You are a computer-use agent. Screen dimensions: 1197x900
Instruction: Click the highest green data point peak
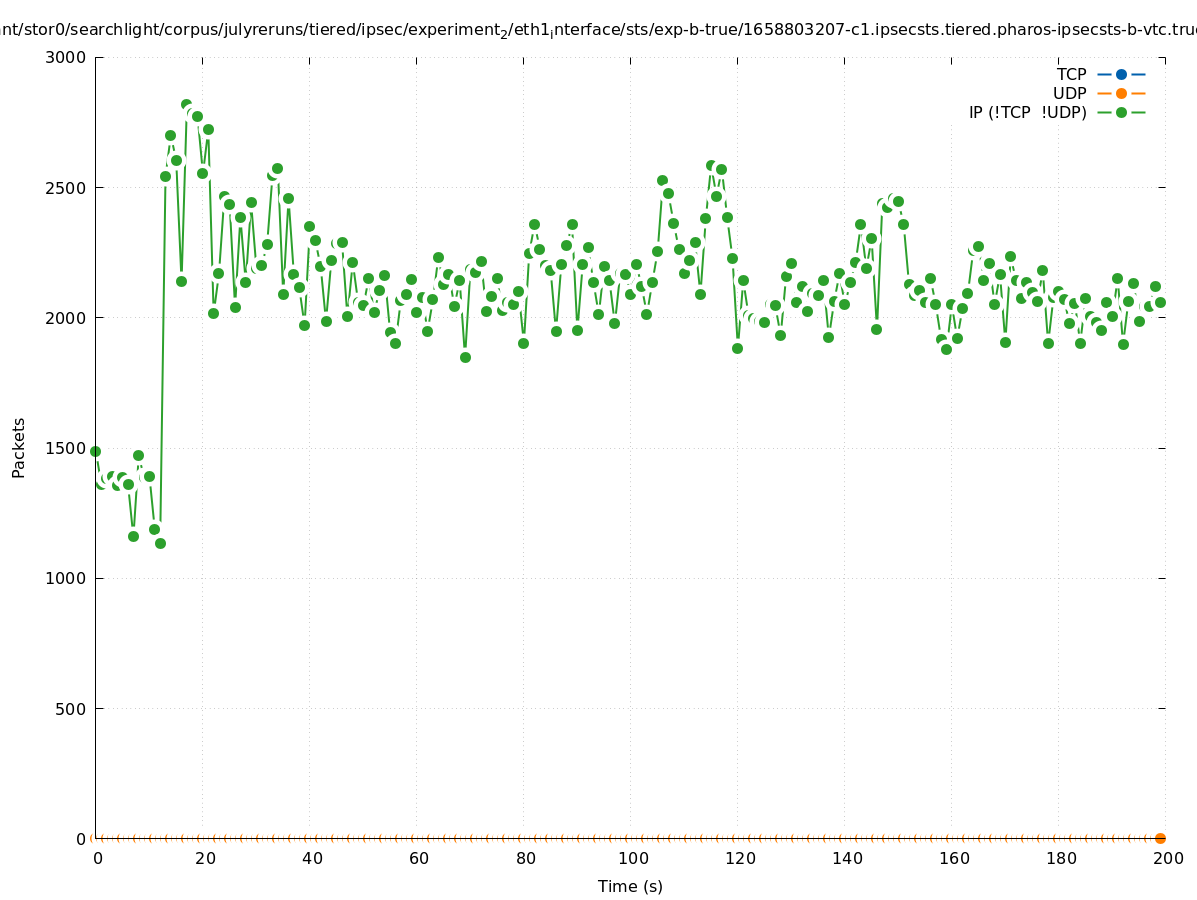(x=186, y=104)
